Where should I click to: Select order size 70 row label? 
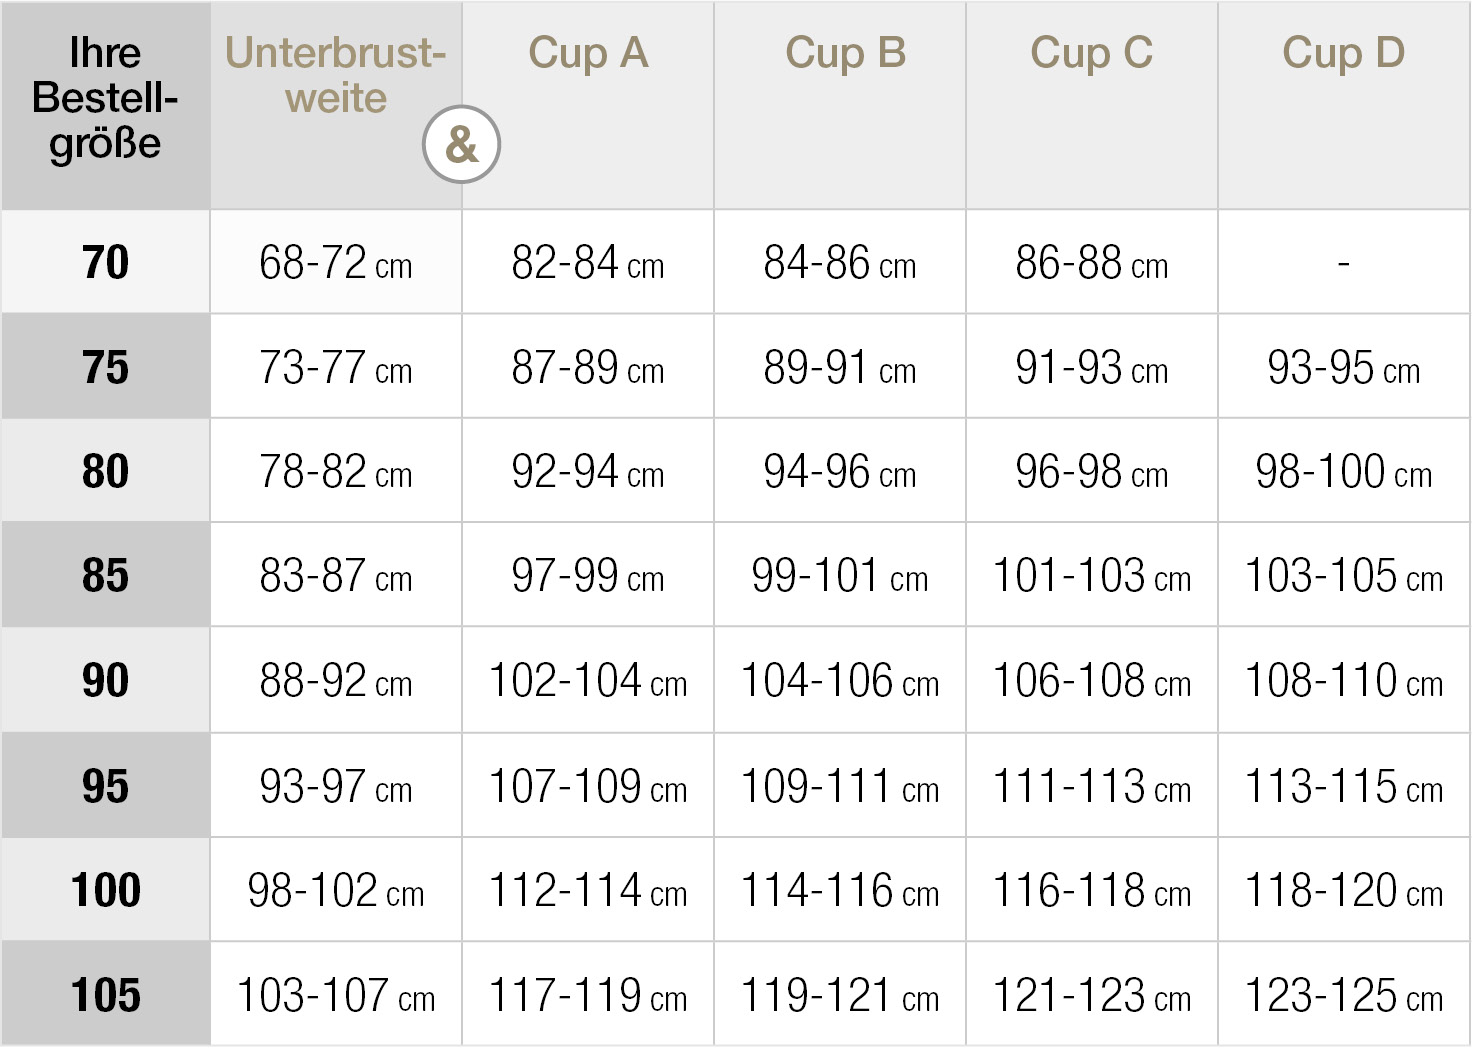coord(105,263)
